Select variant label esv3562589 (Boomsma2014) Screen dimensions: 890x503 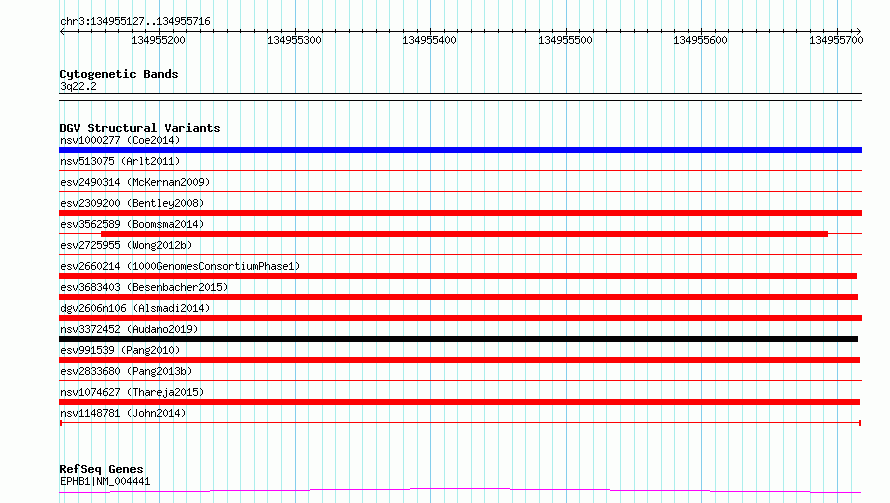click(132, 224)
